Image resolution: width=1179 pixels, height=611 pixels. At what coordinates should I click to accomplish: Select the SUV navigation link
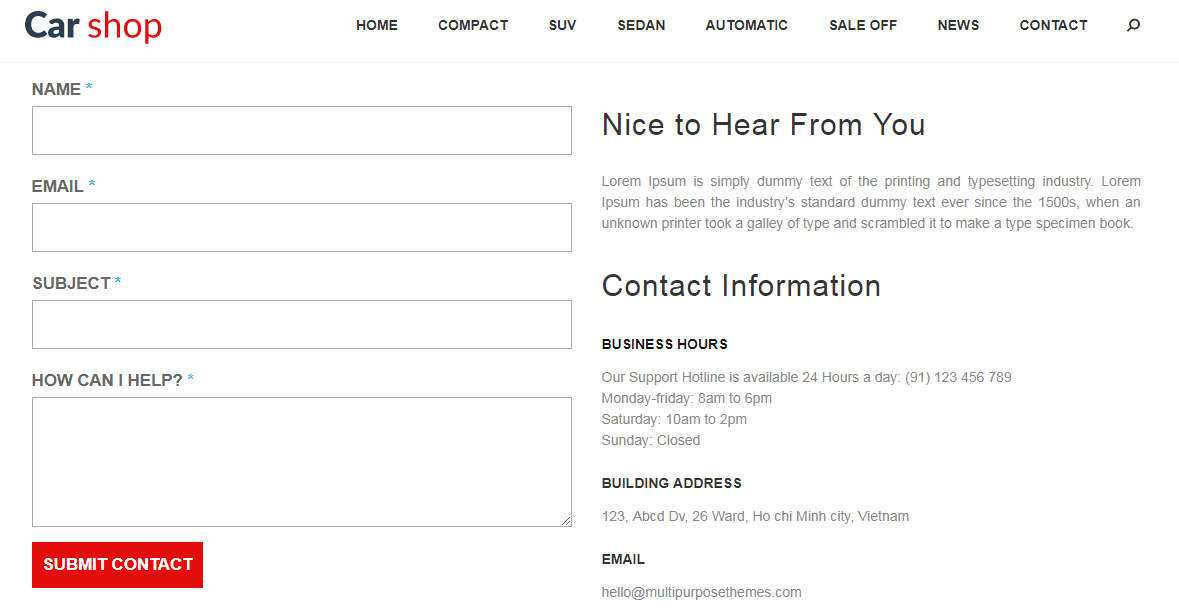[x=562, y=25]
